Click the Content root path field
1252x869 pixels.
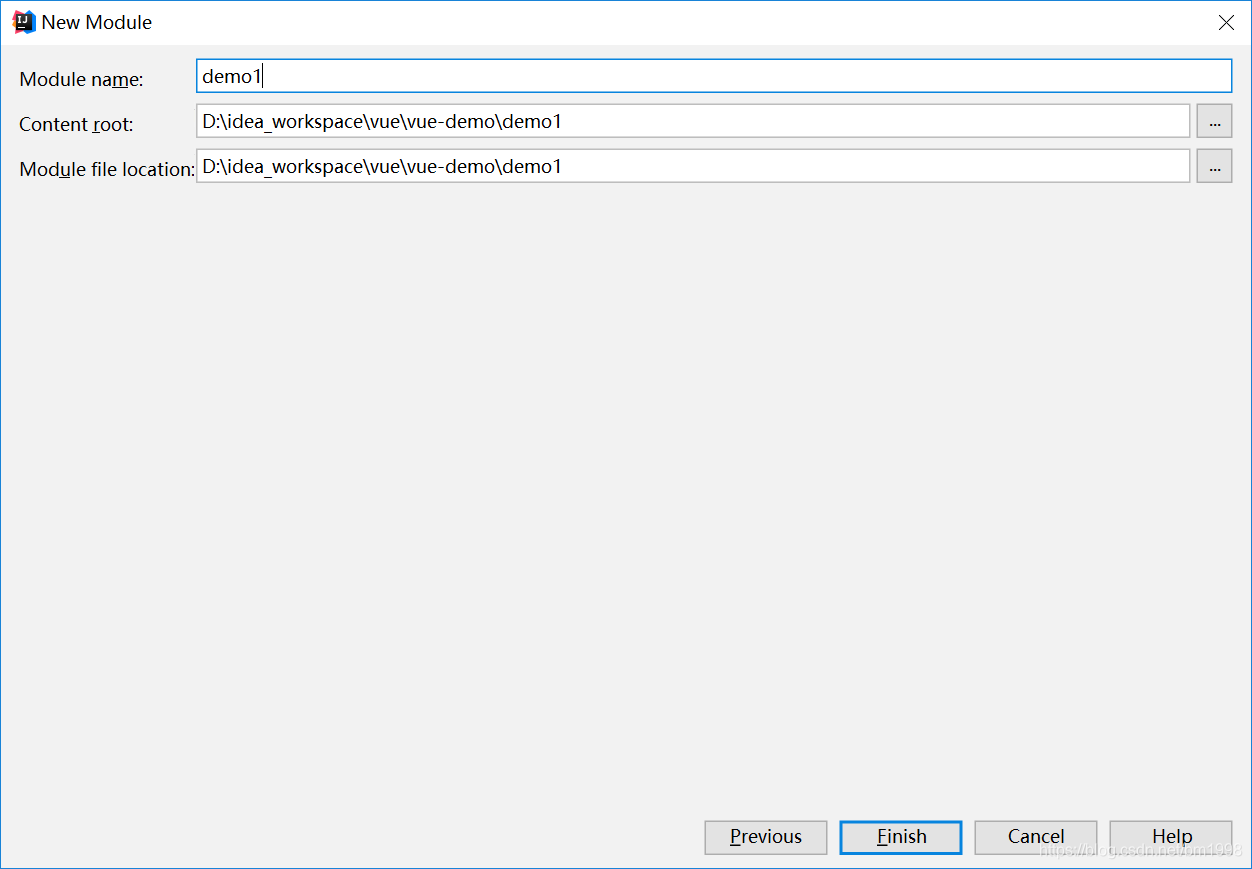tap(693, 121)
